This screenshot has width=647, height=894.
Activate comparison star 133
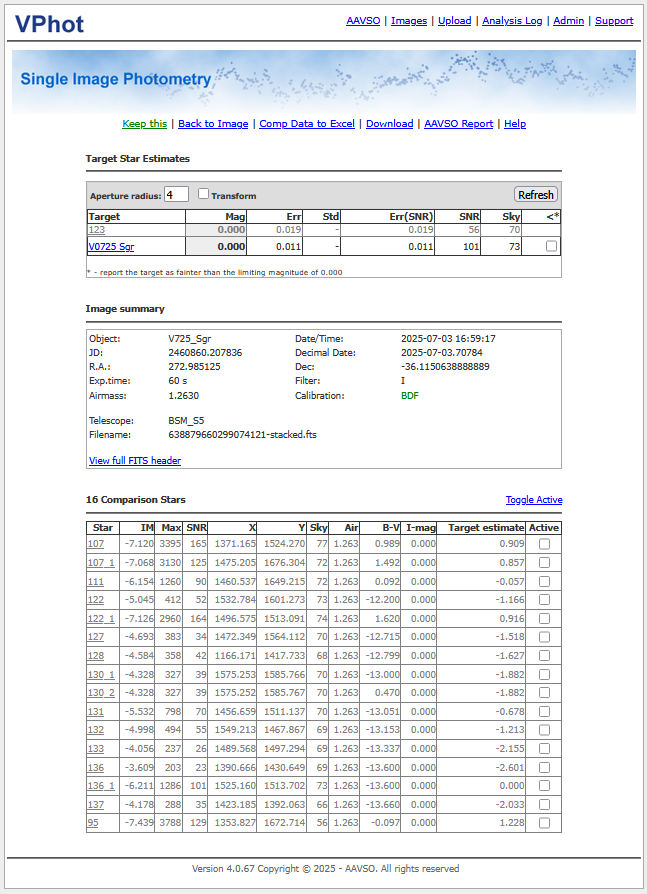[x=544, y=749]
